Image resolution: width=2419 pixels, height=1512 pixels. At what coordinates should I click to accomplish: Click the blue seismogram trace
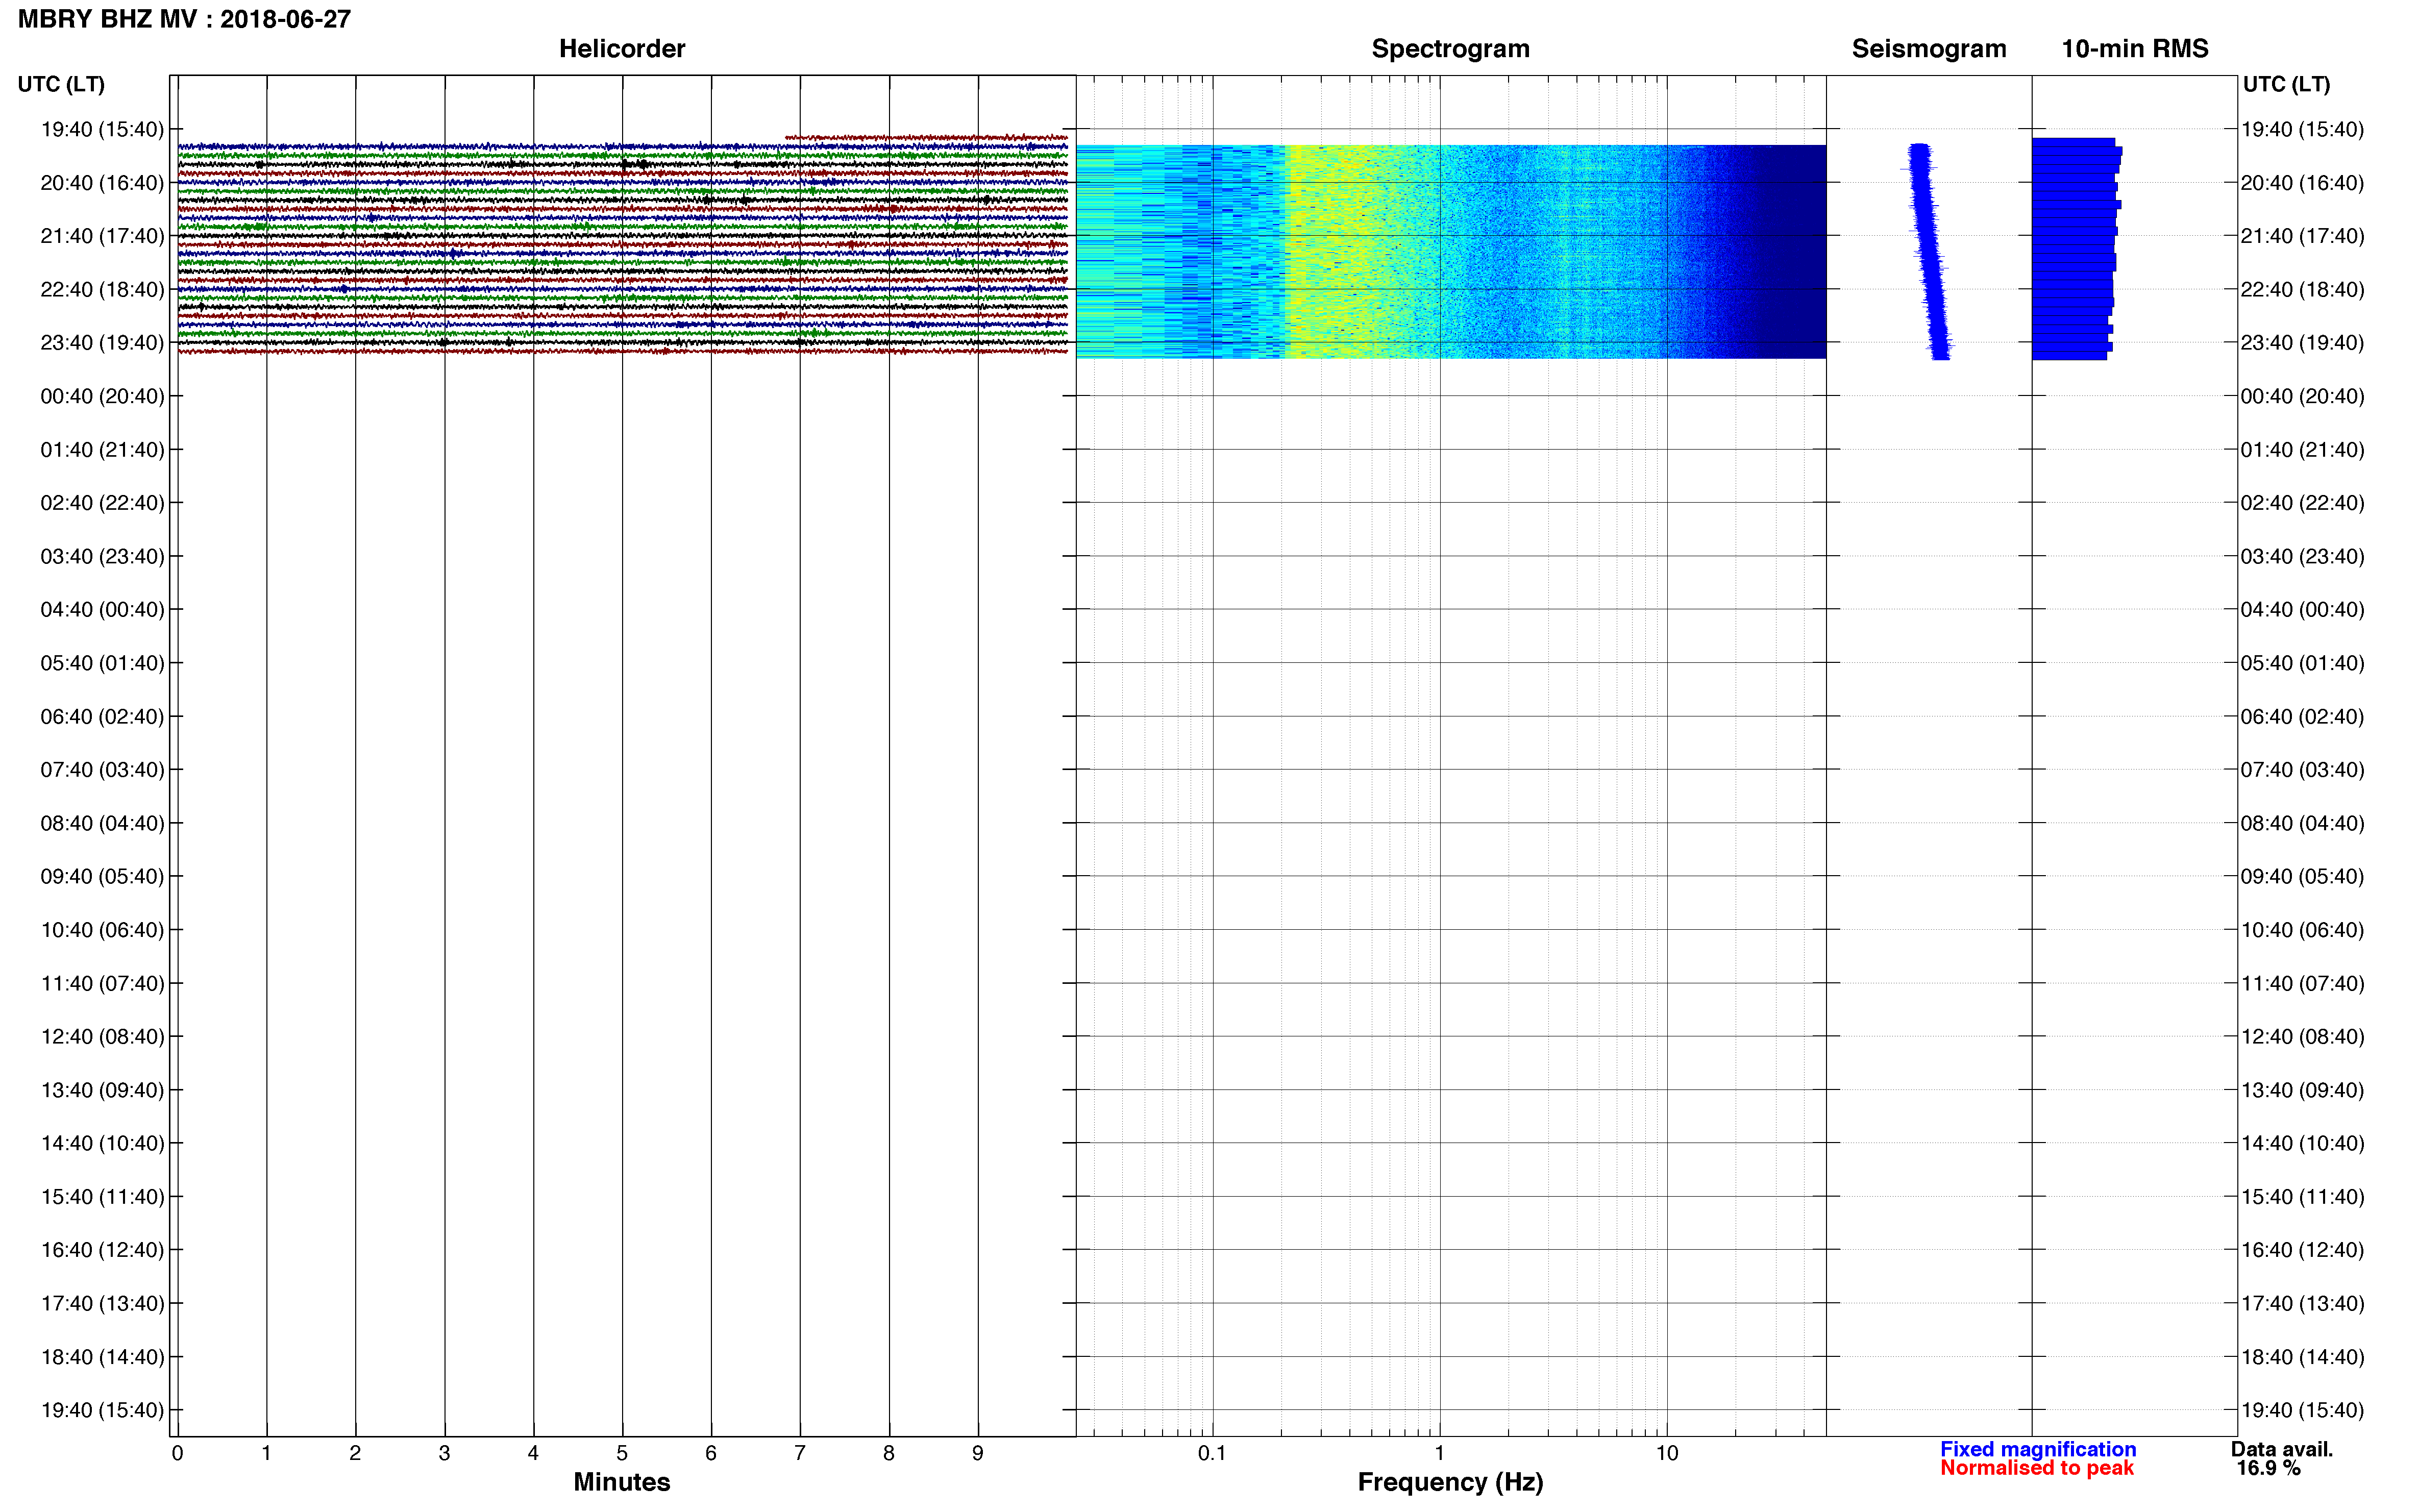[x=1925, y=251]
